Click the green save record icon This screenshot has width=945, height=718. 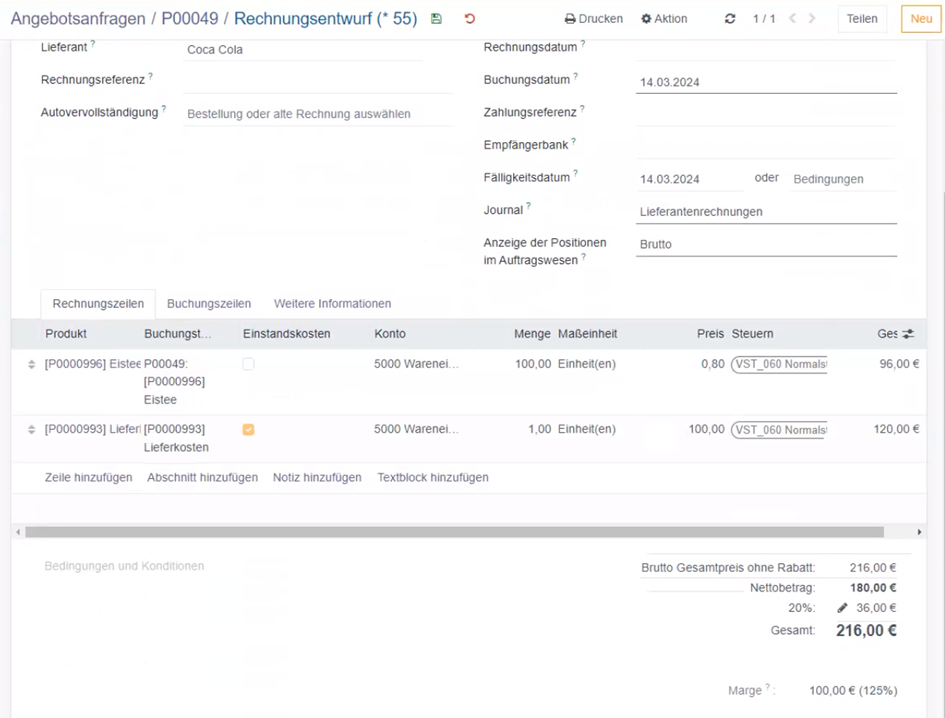point(436,19)
